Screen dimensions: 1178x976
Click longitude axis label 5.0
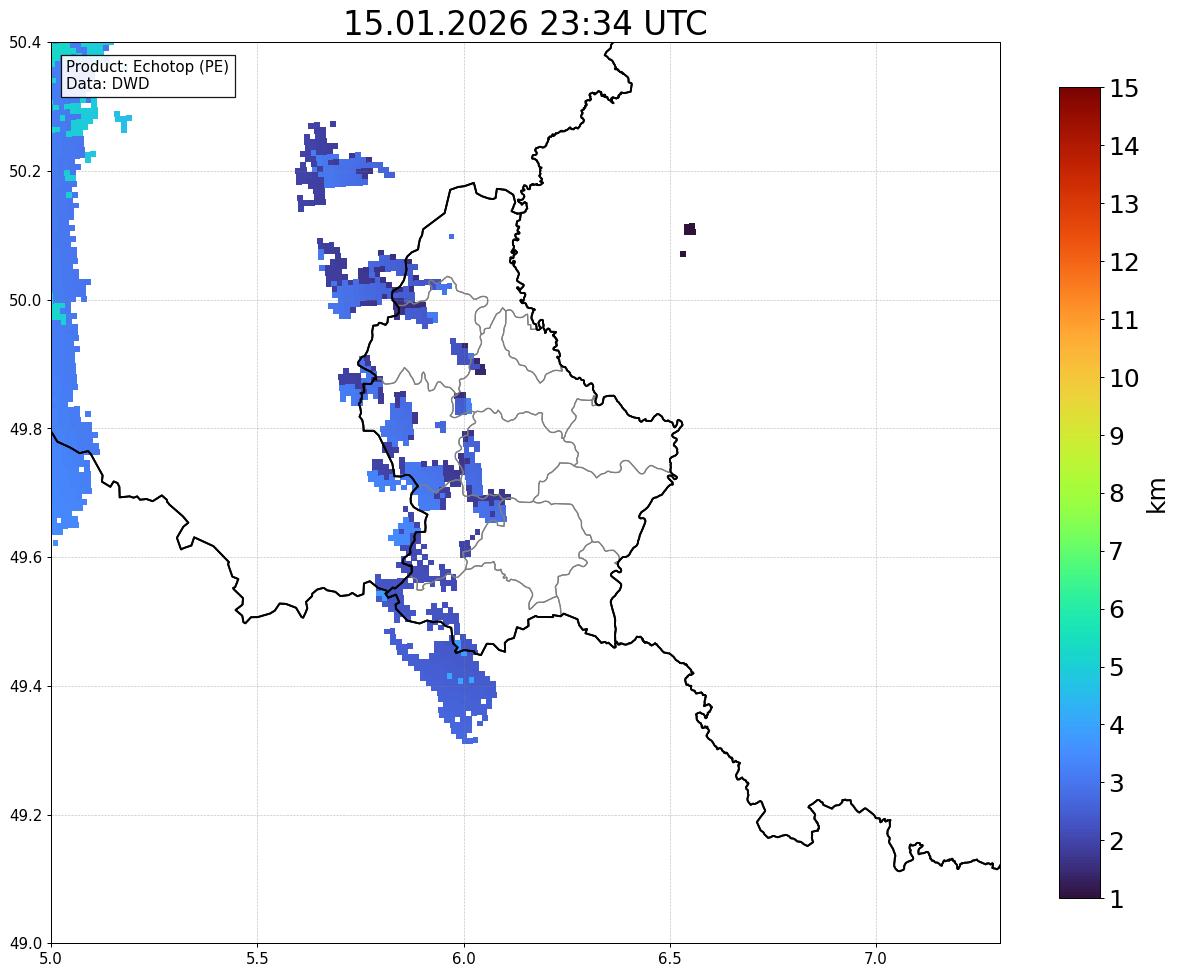tap(51, 959)
